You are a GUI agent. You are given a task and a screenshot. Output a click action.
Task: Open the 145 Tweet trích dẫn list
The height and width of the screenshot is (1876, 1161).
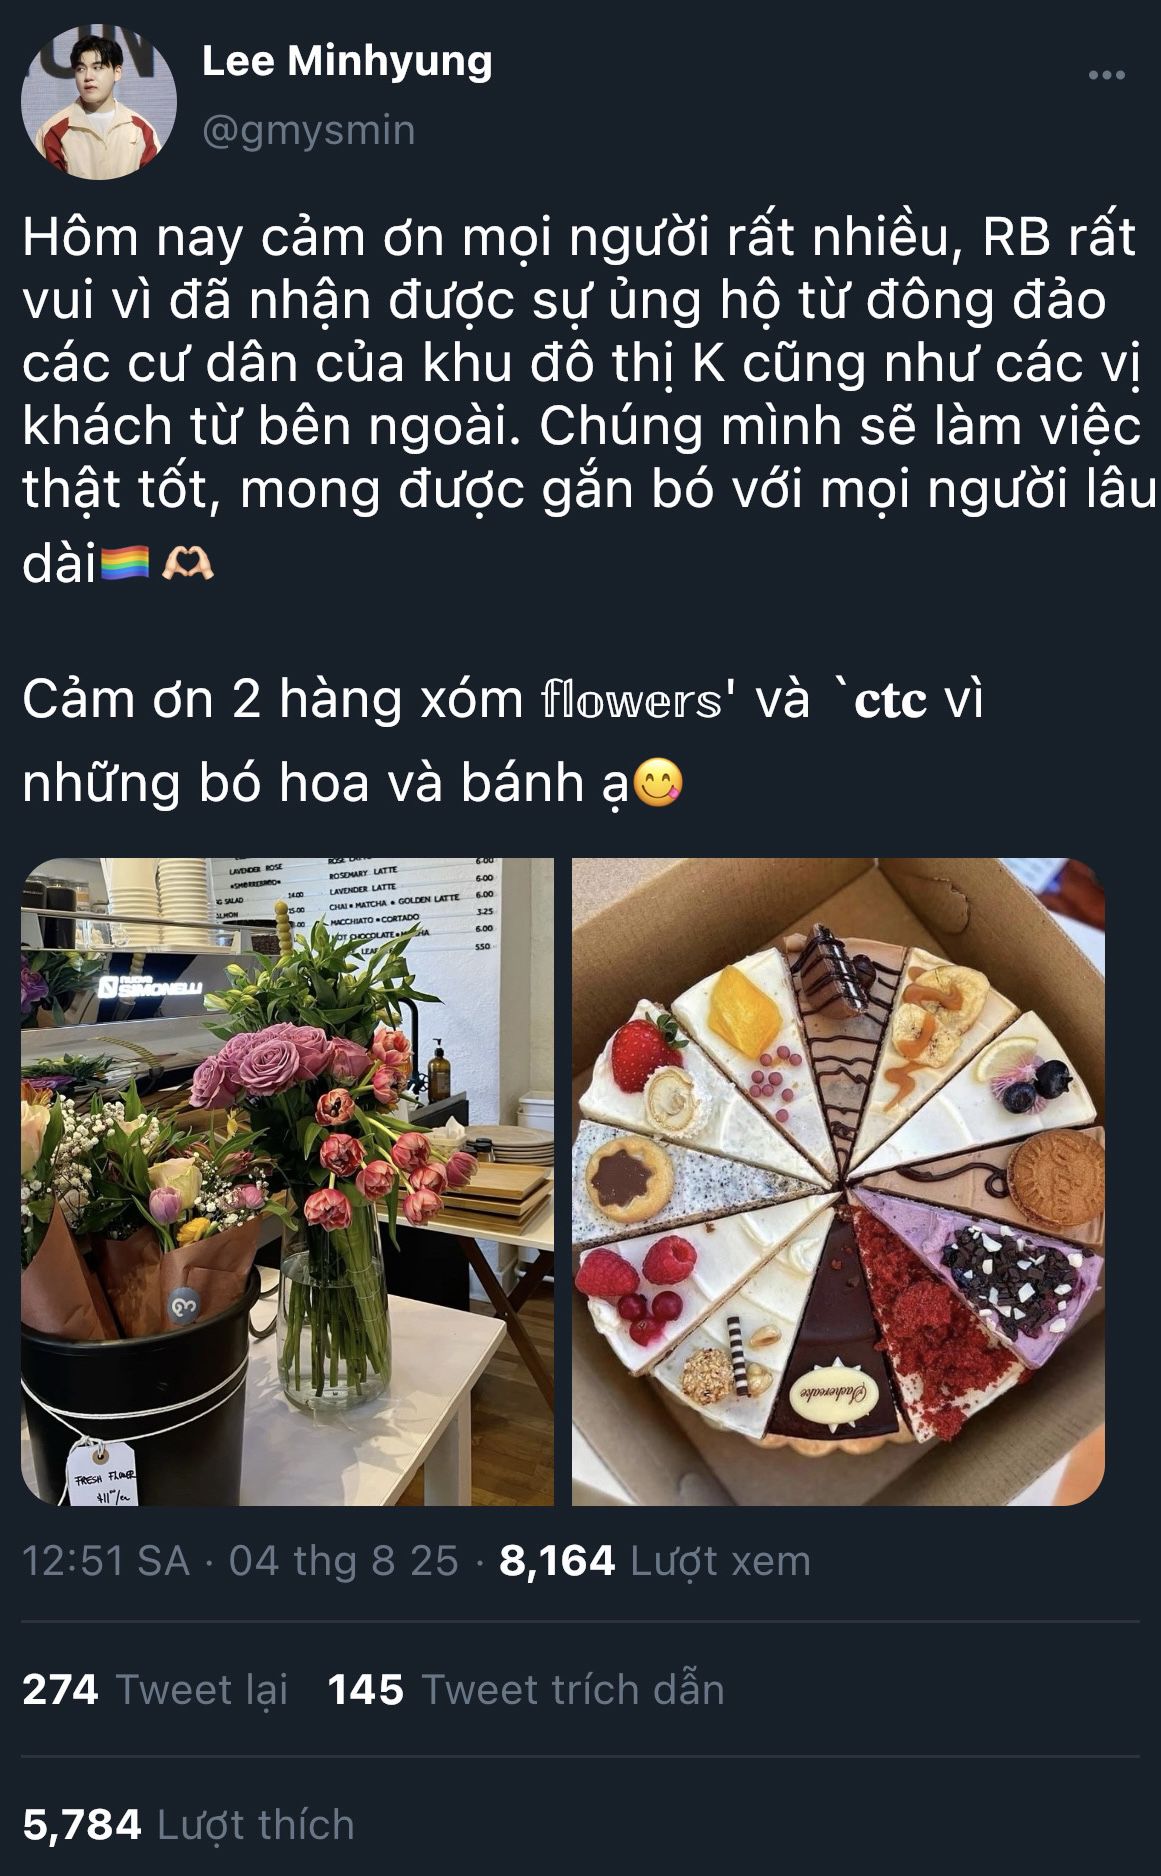pos(526,1690)
